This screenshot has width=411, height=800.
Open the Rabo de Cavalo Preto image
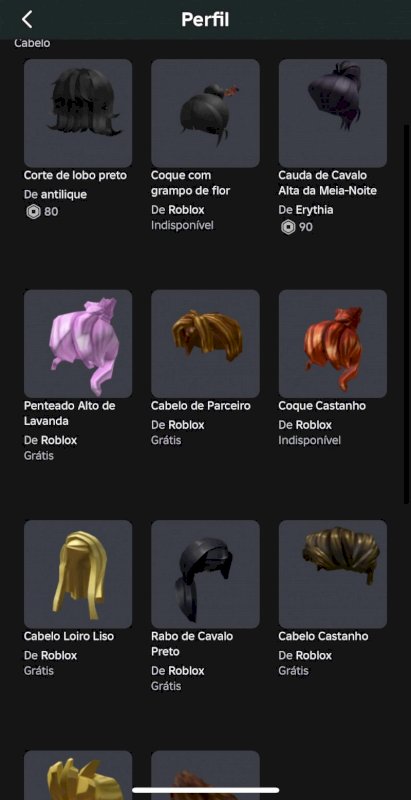(206, 574)
